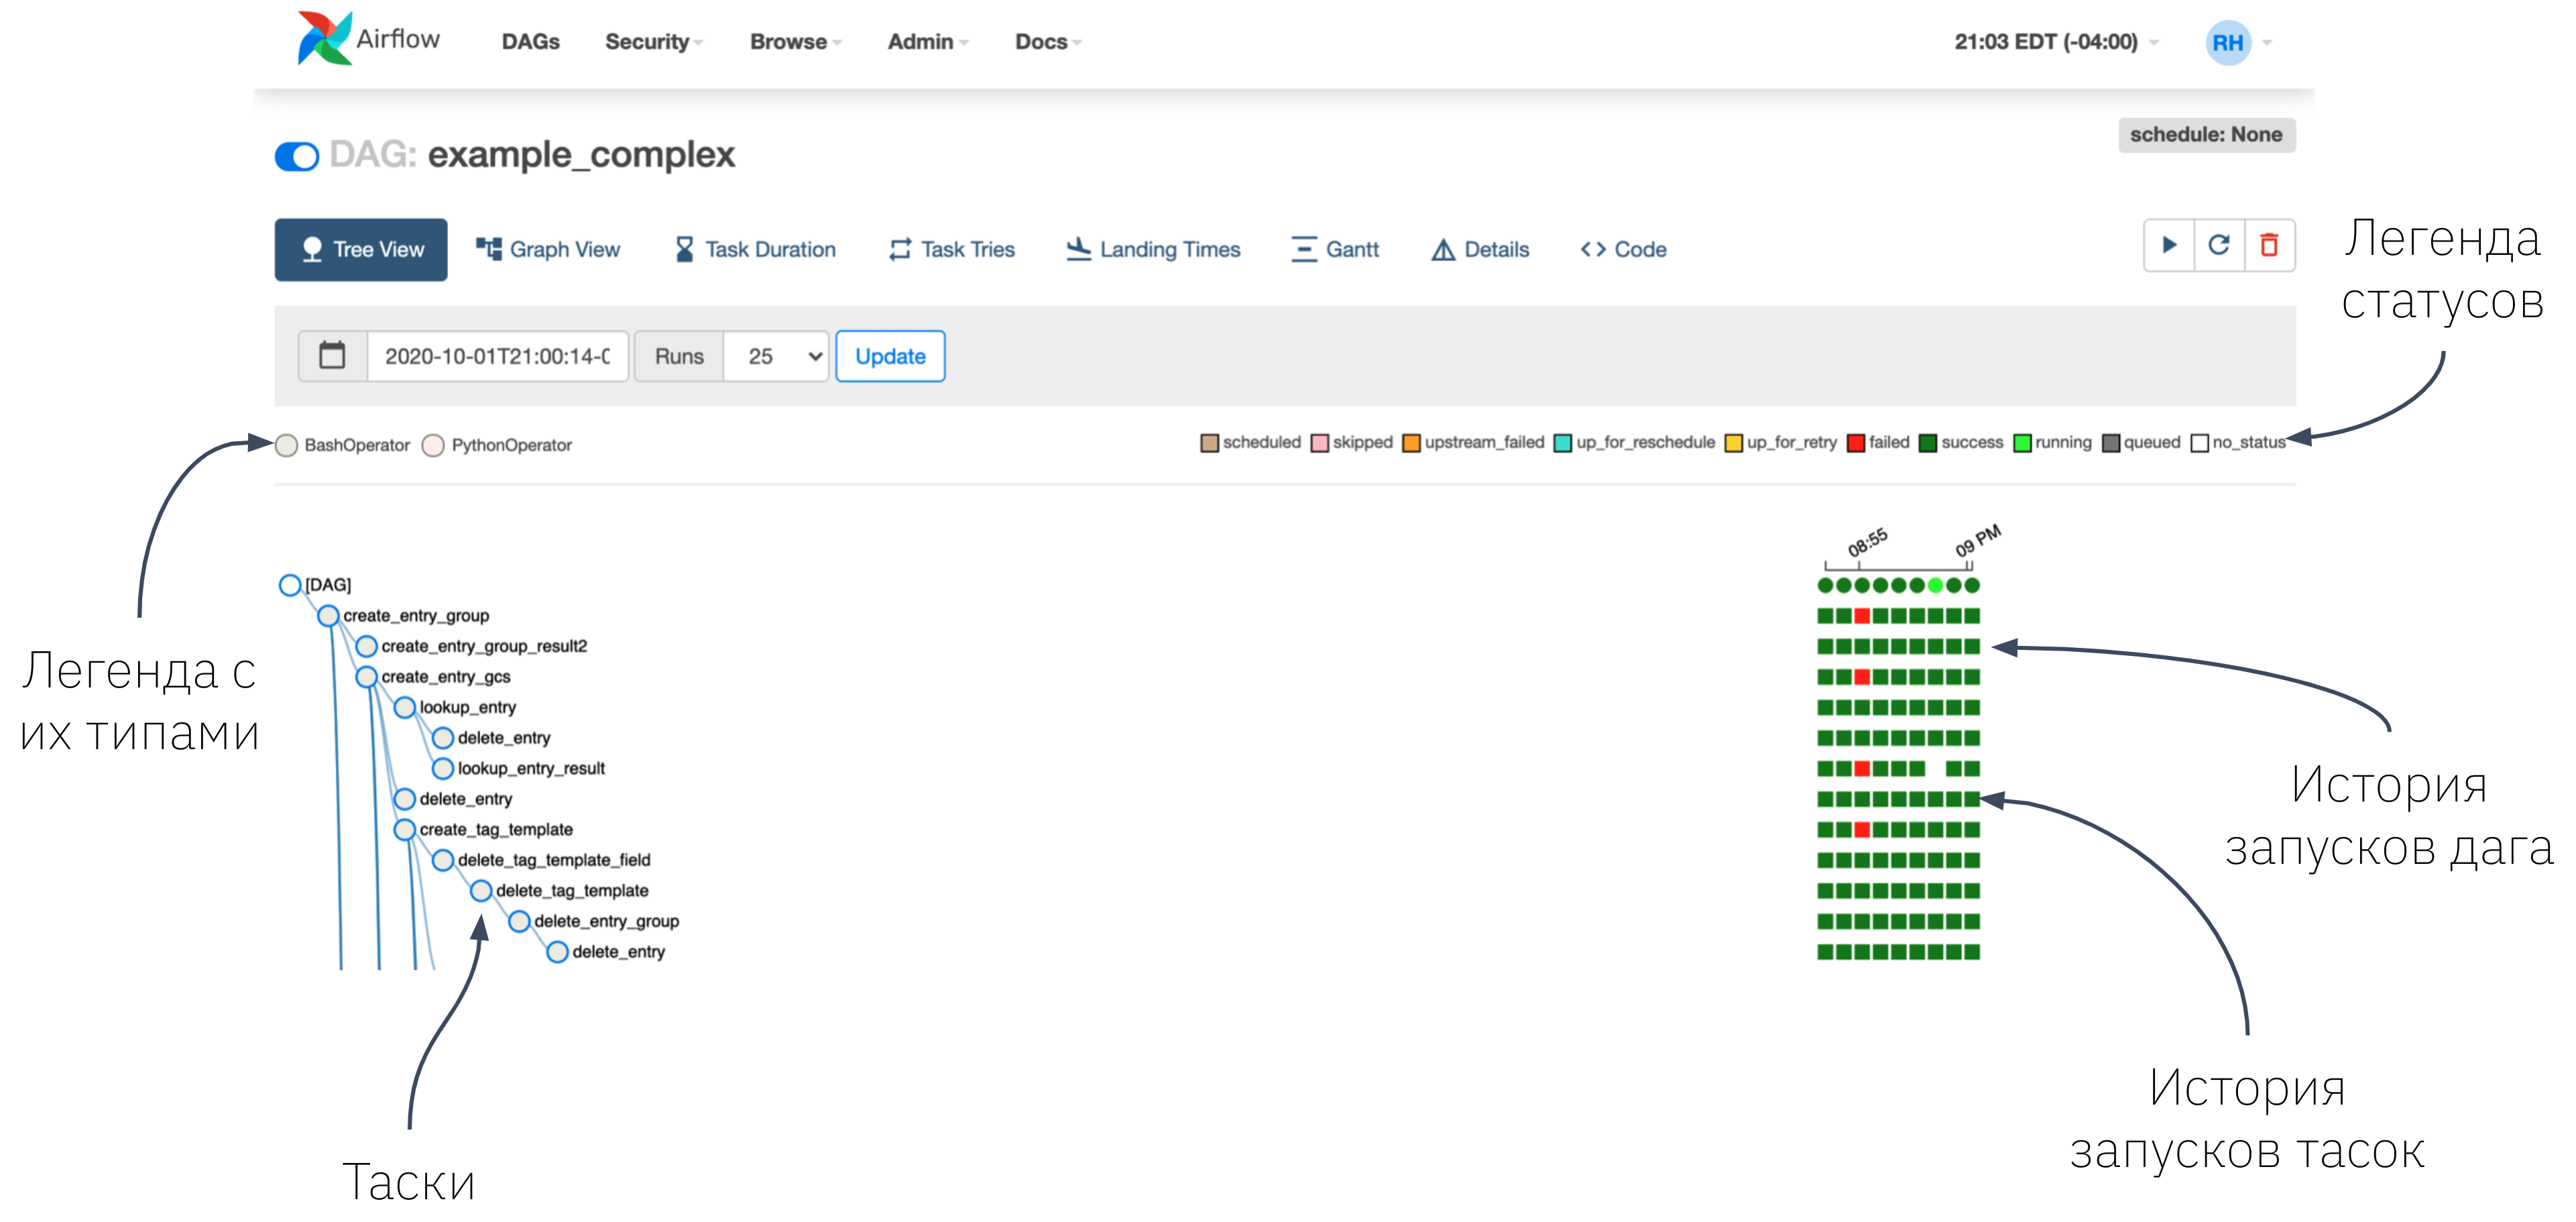
Task: Click the failed red square in lookup_entry_result row
Action: [1862, 769]
